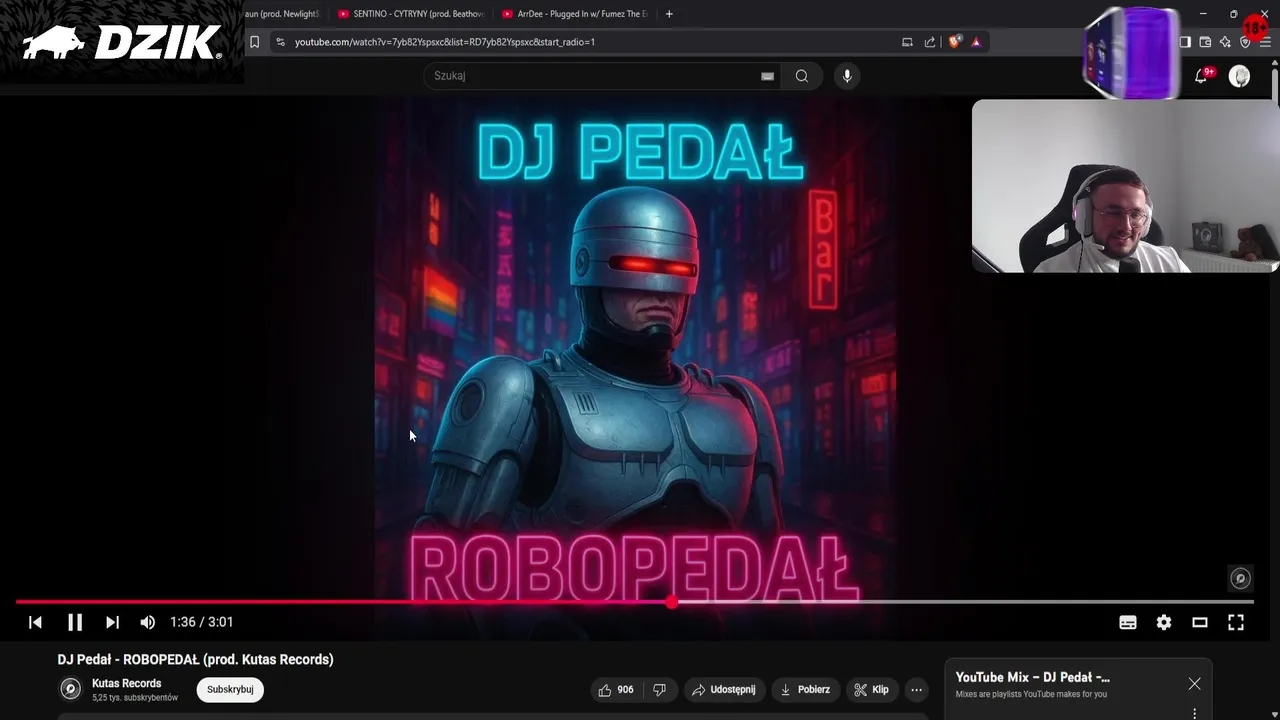The image size is (1280, 720).
Task: Open the browser hamburger main menu
Action: click(x=1265, y=42)
